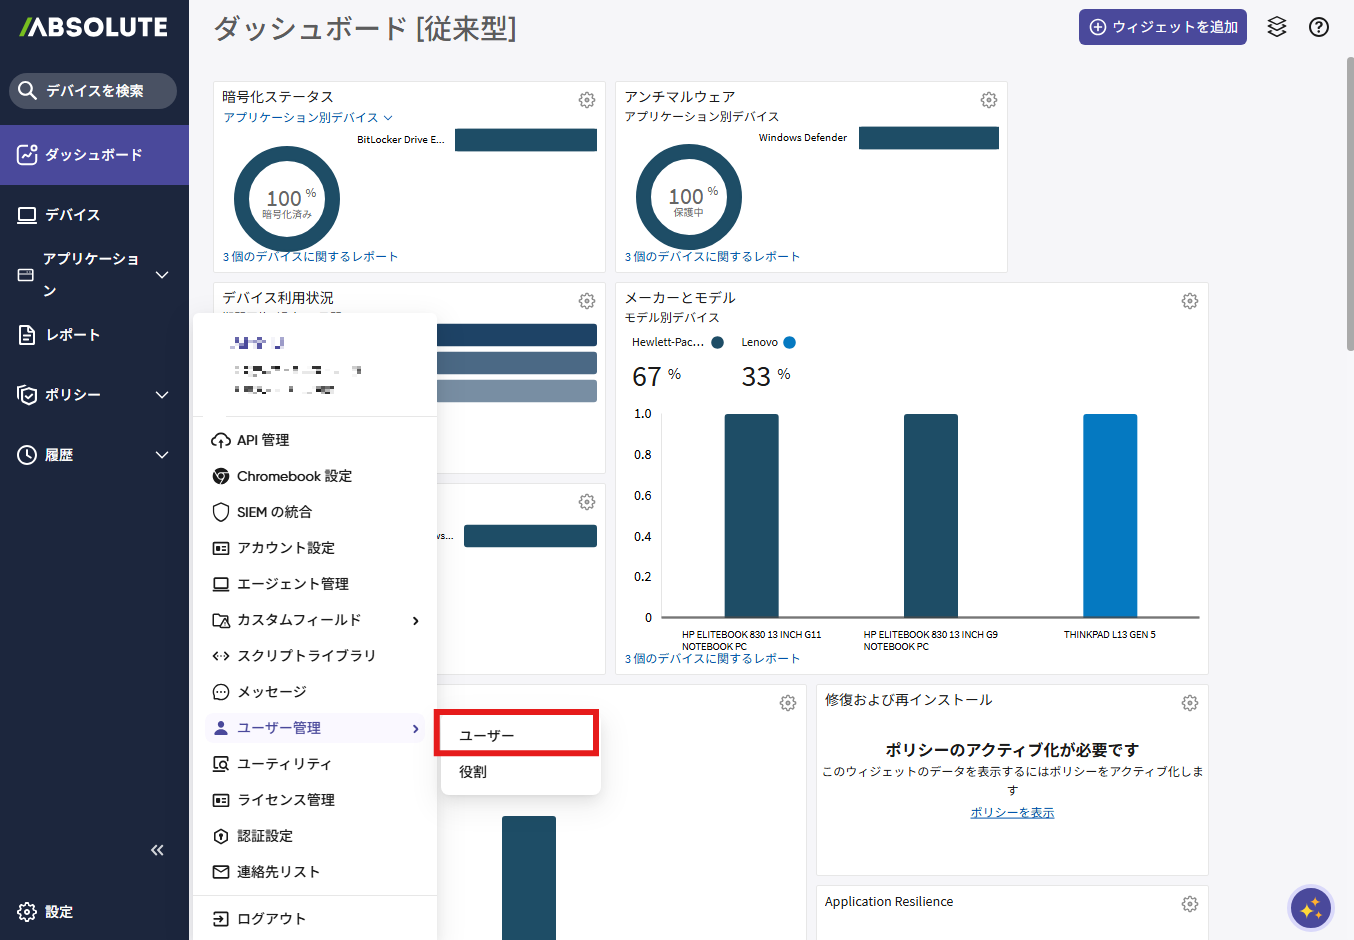Click gear icon on 修復および再インストール widget
The width and height of the screenshot is (1354, 940).
1189,703
